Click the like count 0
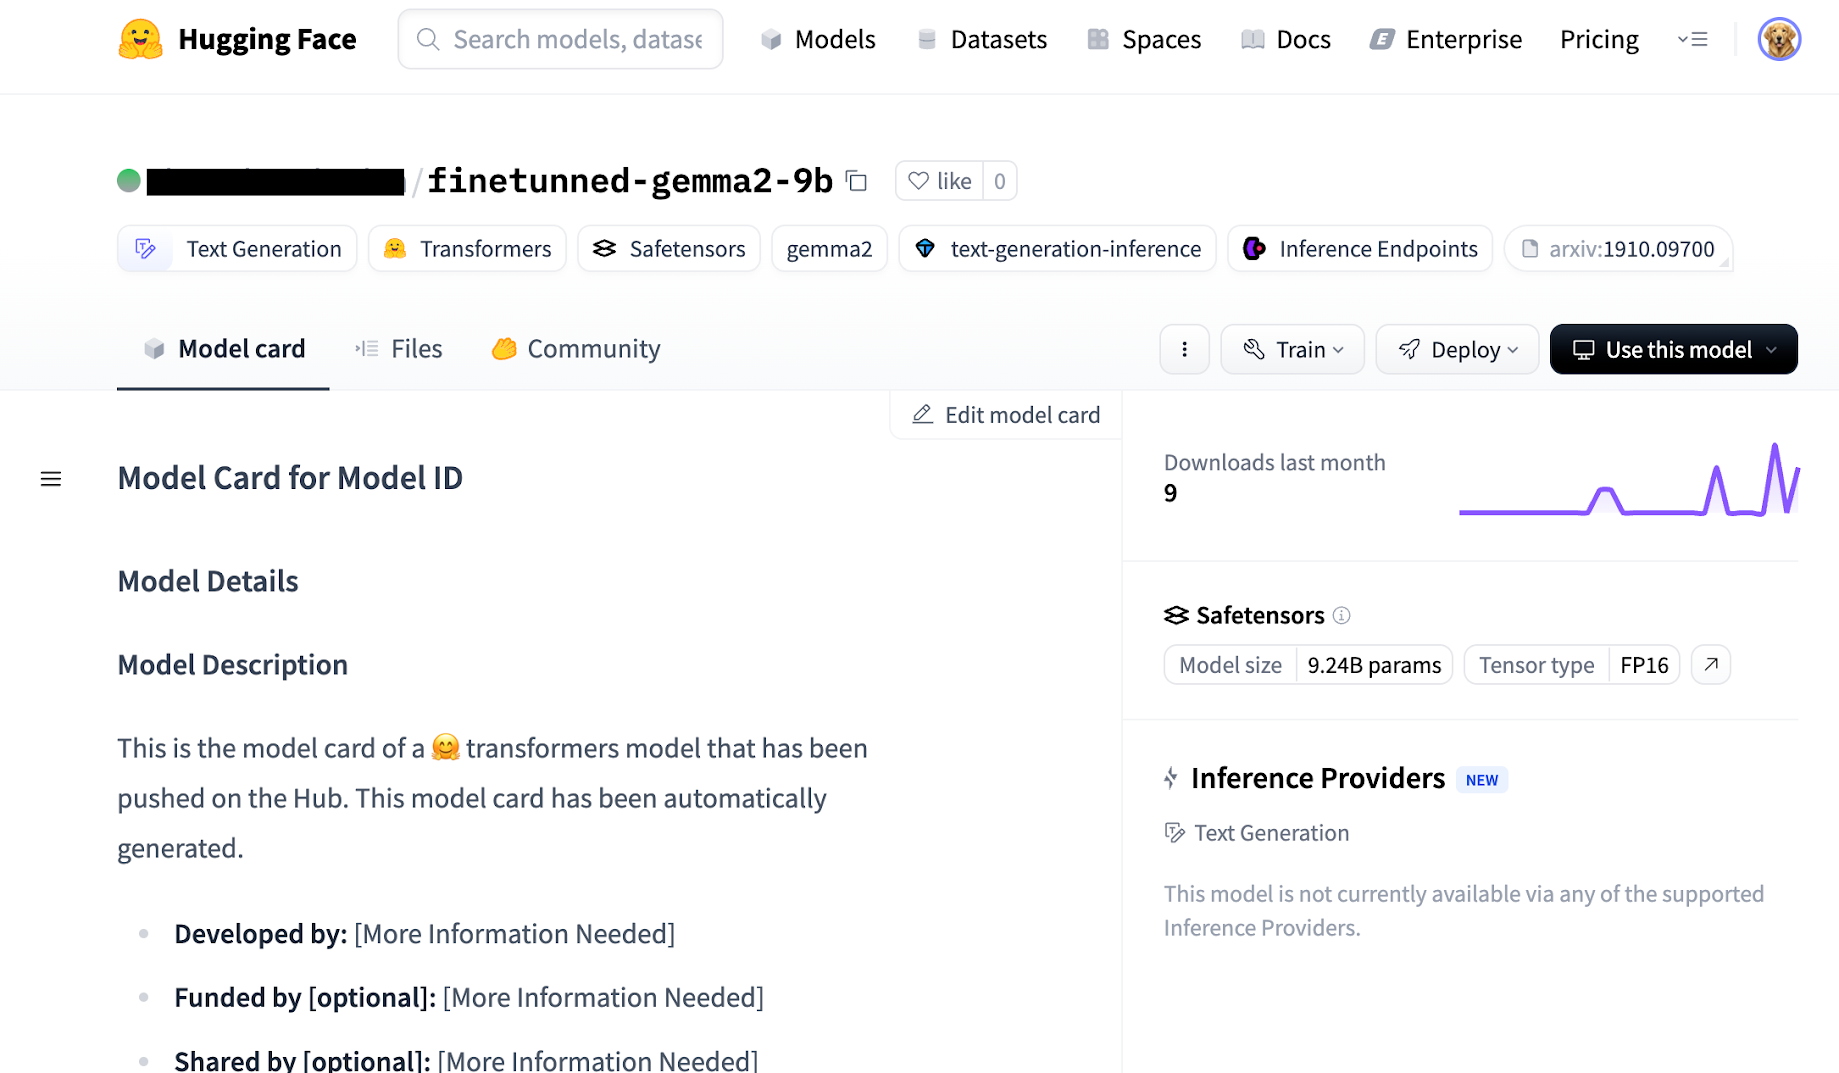Viewport: 1839px width, 1073px height. click(999, 181)
